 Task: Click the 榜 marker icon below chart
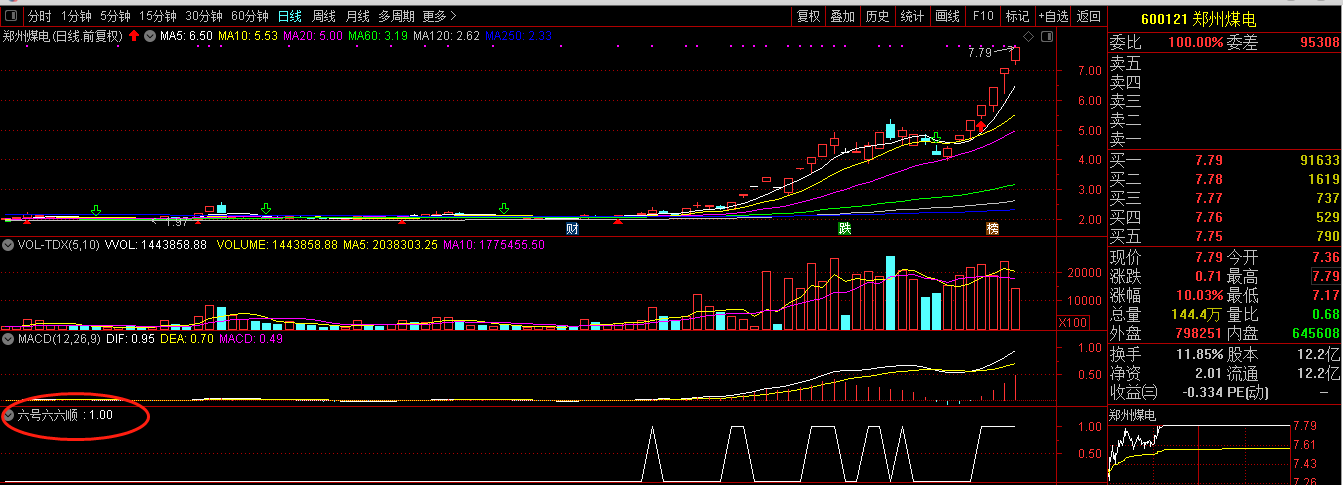tap(992, 229)
